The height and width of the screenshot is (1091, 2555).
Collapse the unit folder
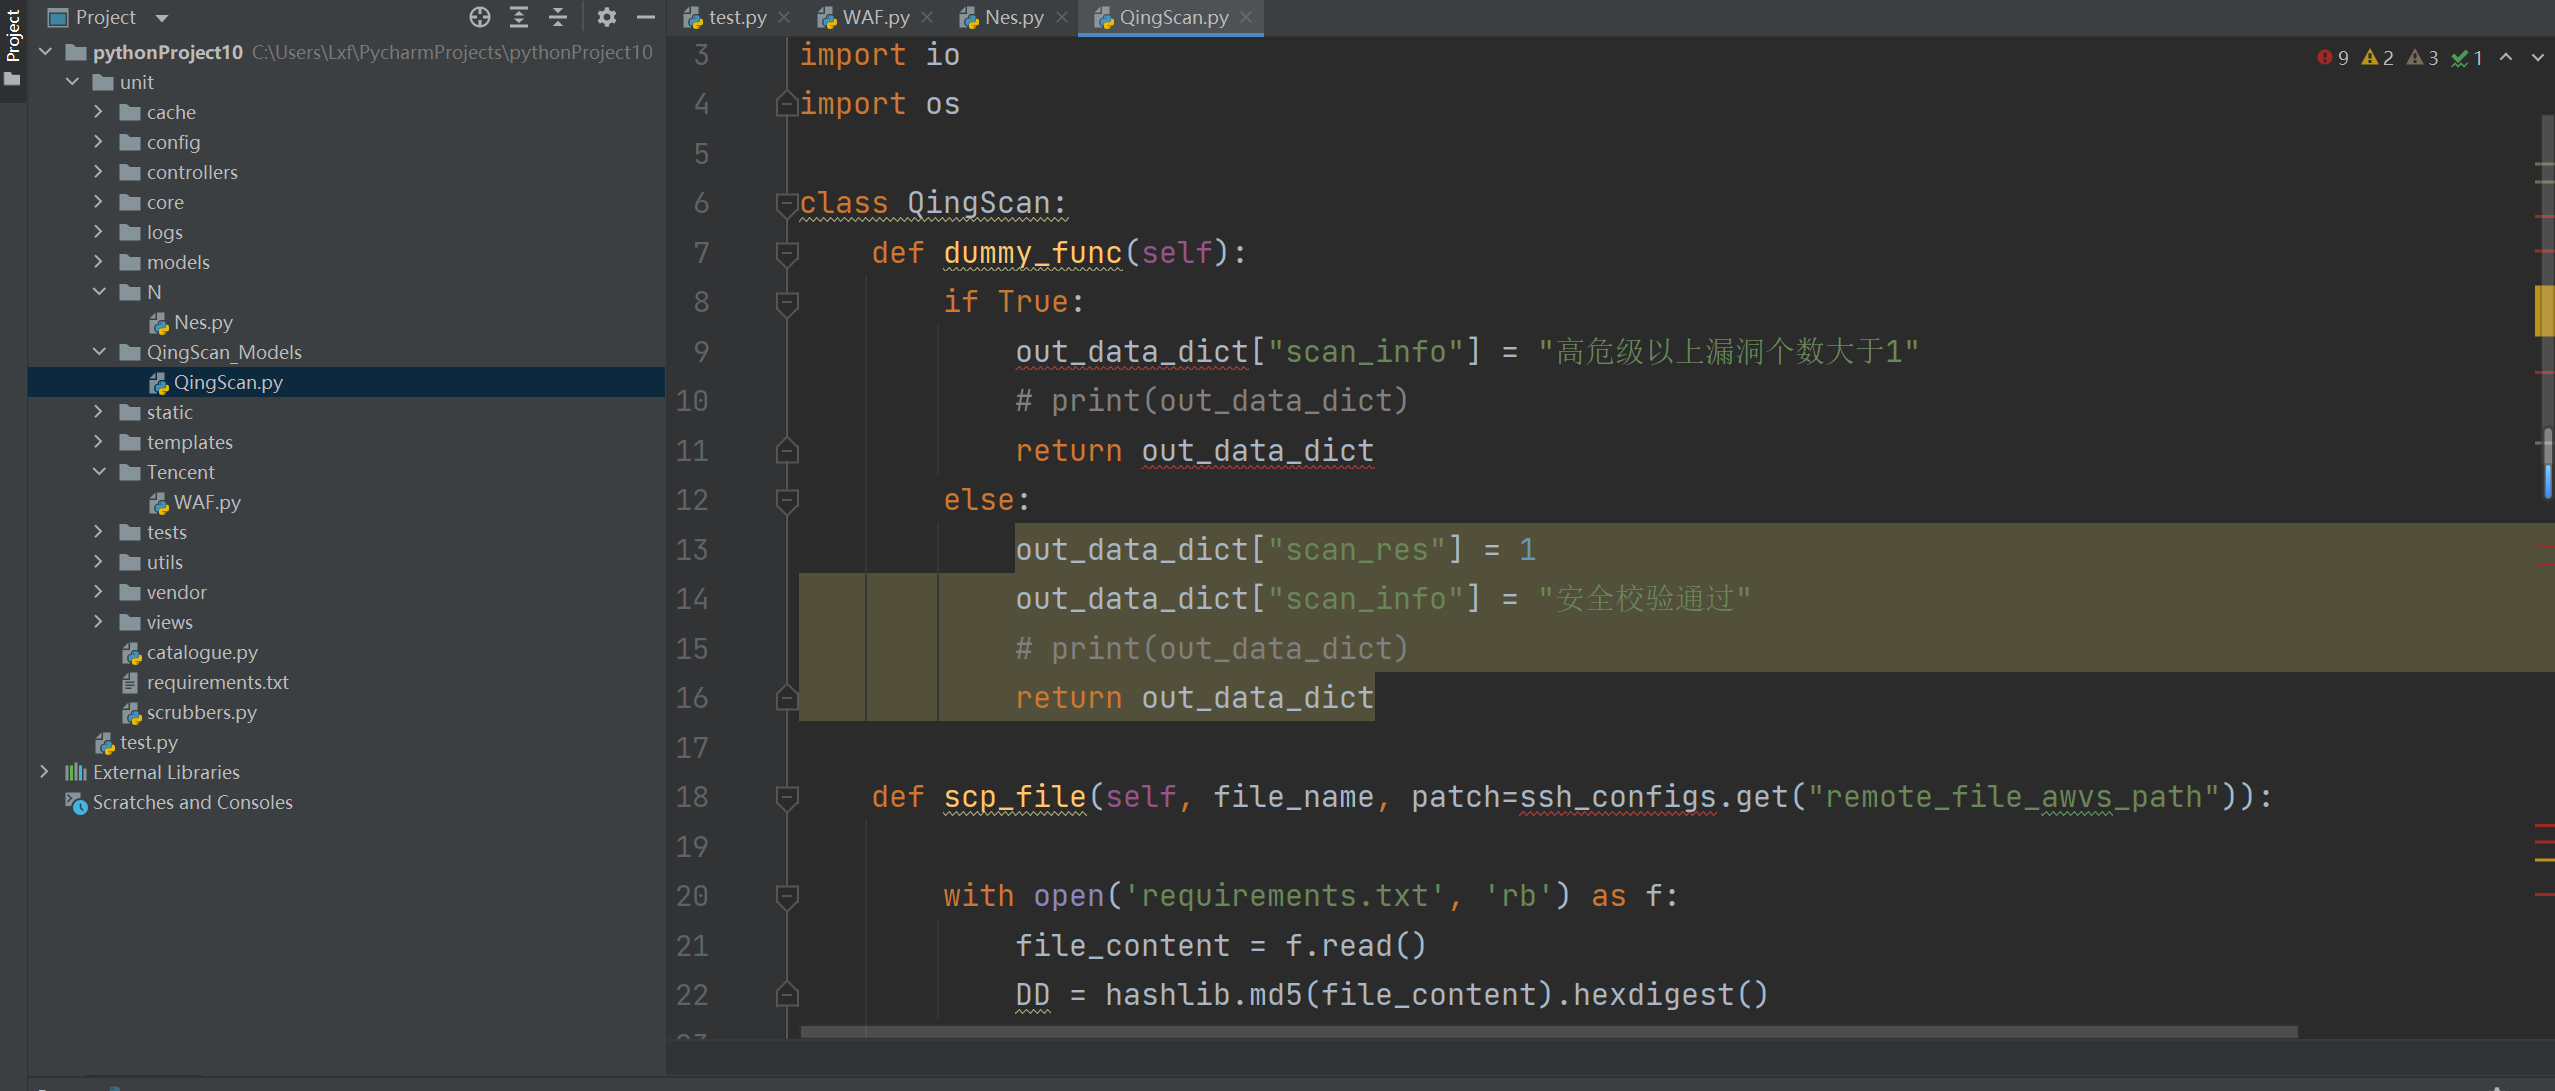[72, 82]
